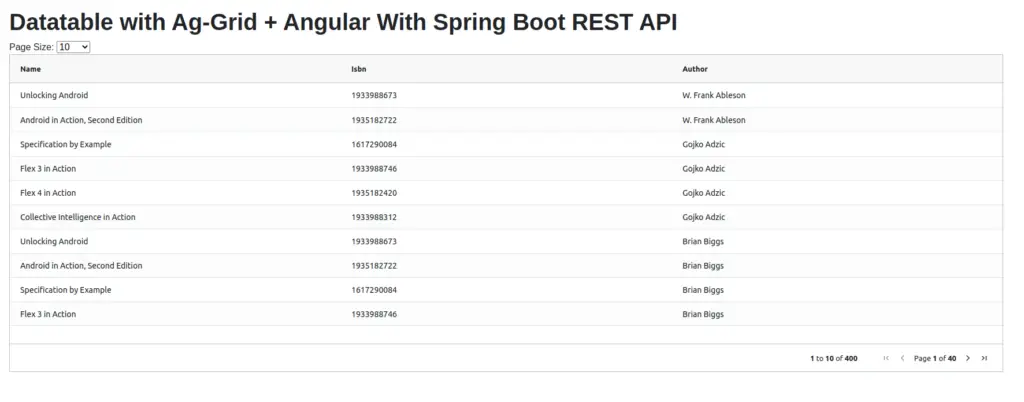This screenshot has height=402, width=1024.
Task: Click the Page 1 of 40 indicator
Action: click(x=935, y=358)
